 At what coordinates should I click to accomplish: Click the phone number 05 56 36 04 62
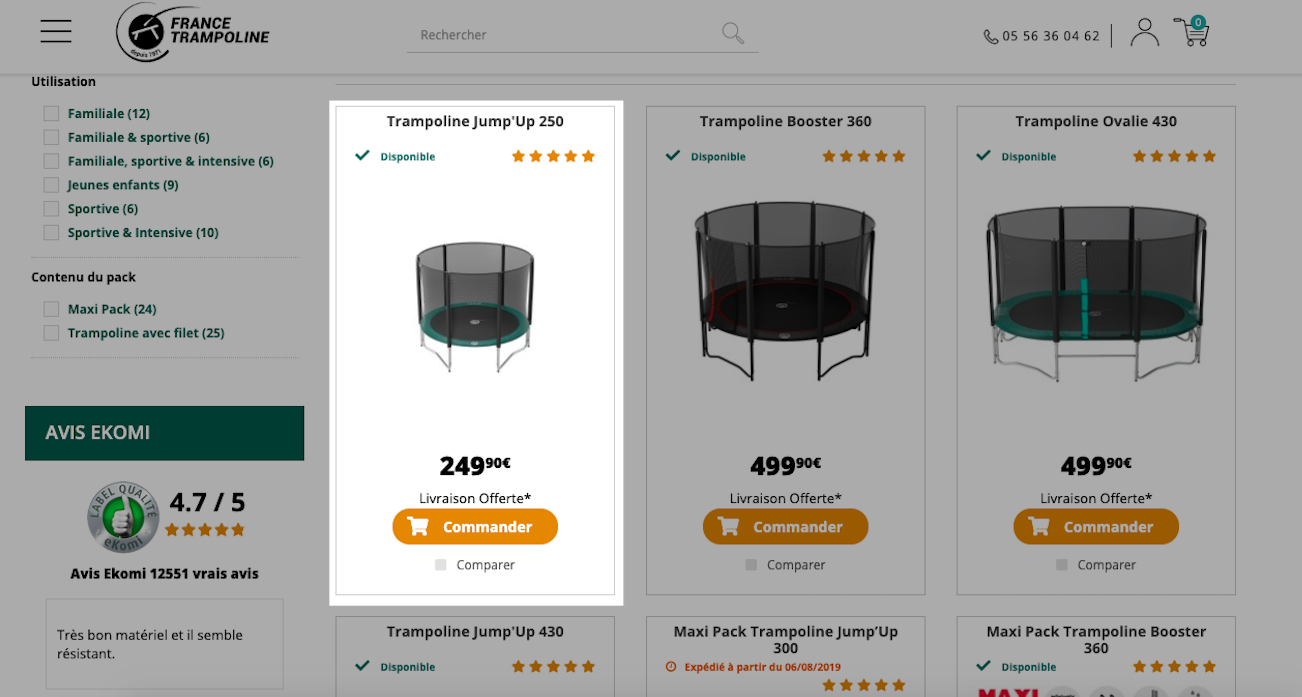1050,36
